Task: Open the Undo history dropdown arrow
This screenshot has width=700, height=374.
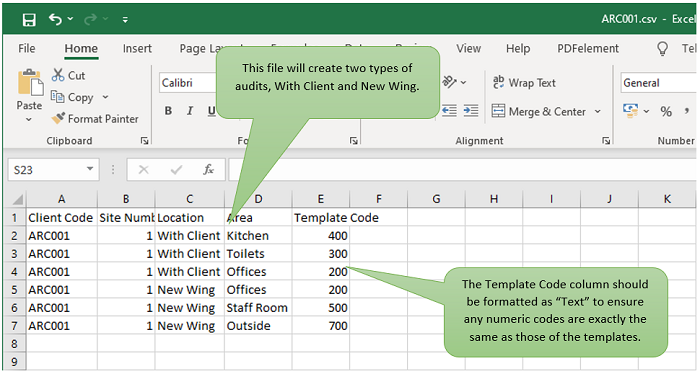Action: coord(71,19)
